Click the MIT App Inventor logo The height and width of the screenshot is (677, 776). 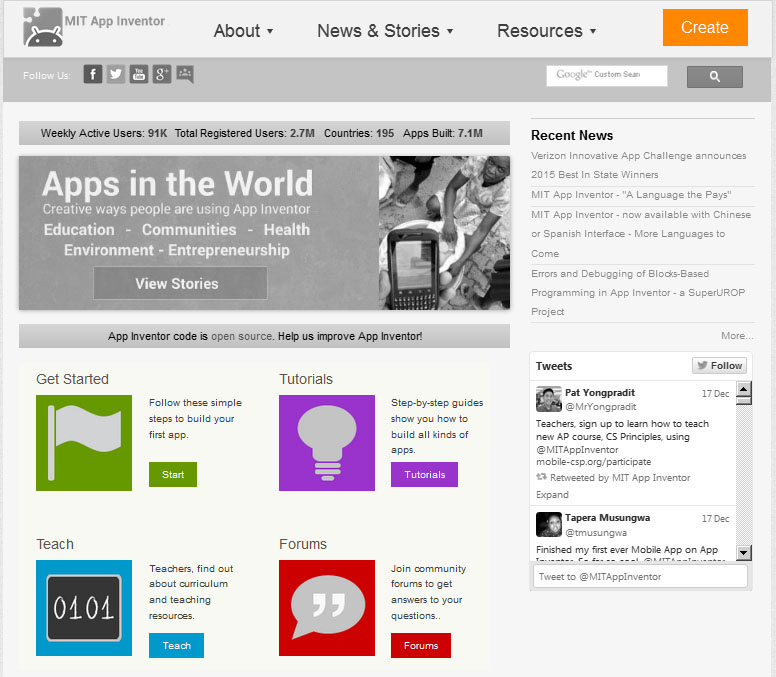(x=94, y=27)
